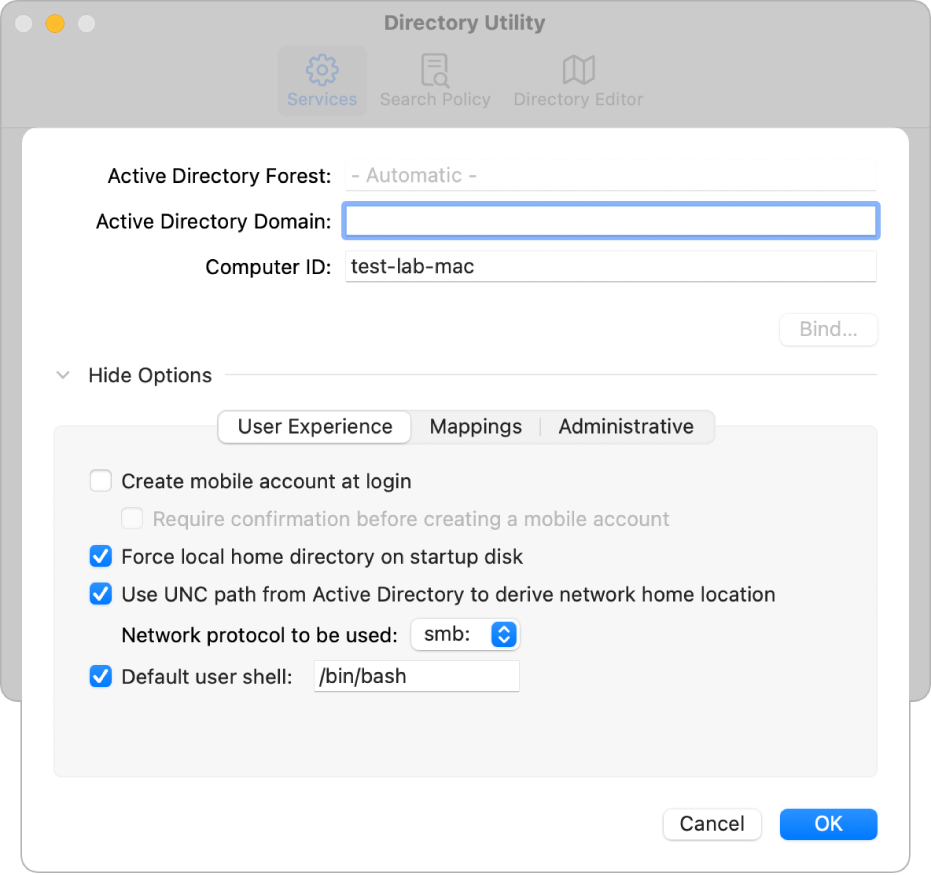Click the Hide Options label
This screenshot has height=875, width=931.
pos(150,375)
